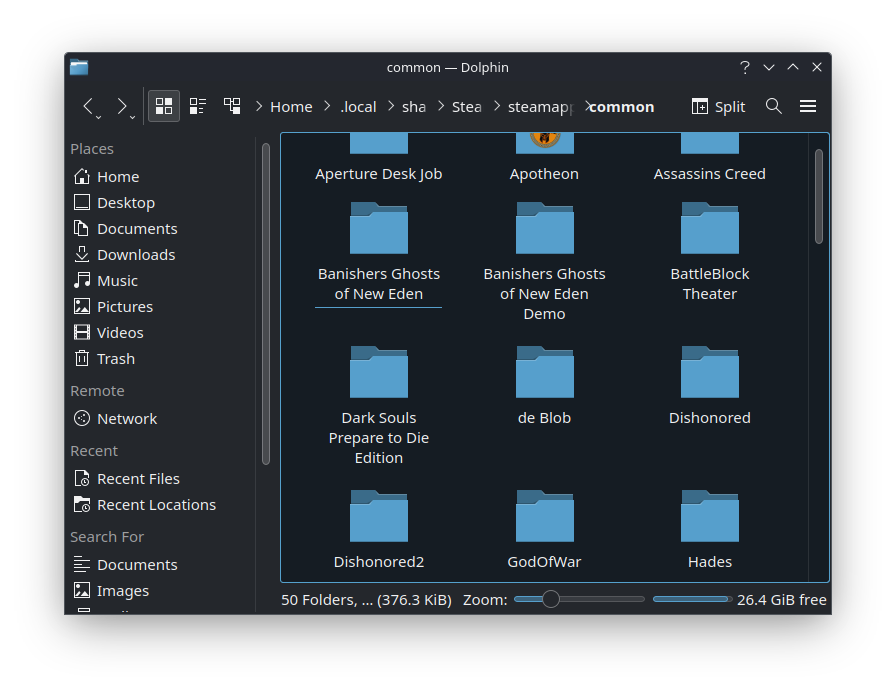Click the Dolphin folder icon in title bar
Image resolution: width=896 pixels, height=691 pixels.
click(79, 67)
